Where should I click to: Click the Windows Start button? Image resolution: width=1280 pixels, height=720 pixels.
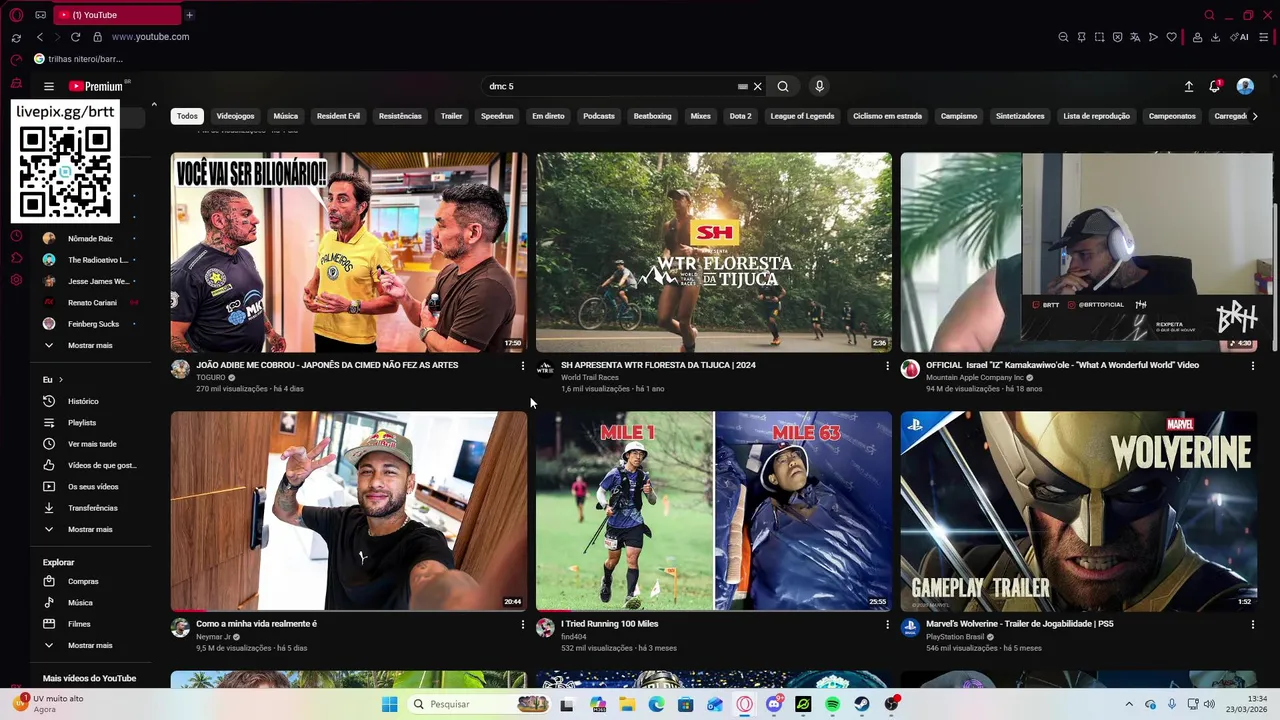click(x=389, y=704)
